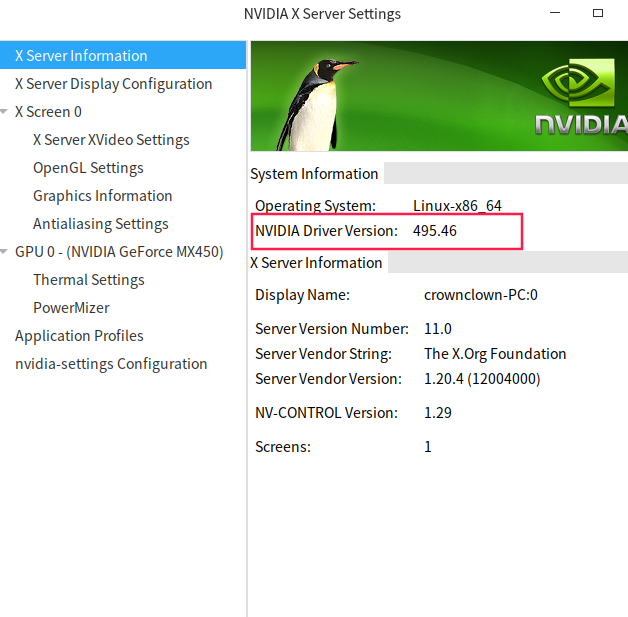Click the Screens count value 1
The image size is (628, 617).
click(x=428, y=447)
